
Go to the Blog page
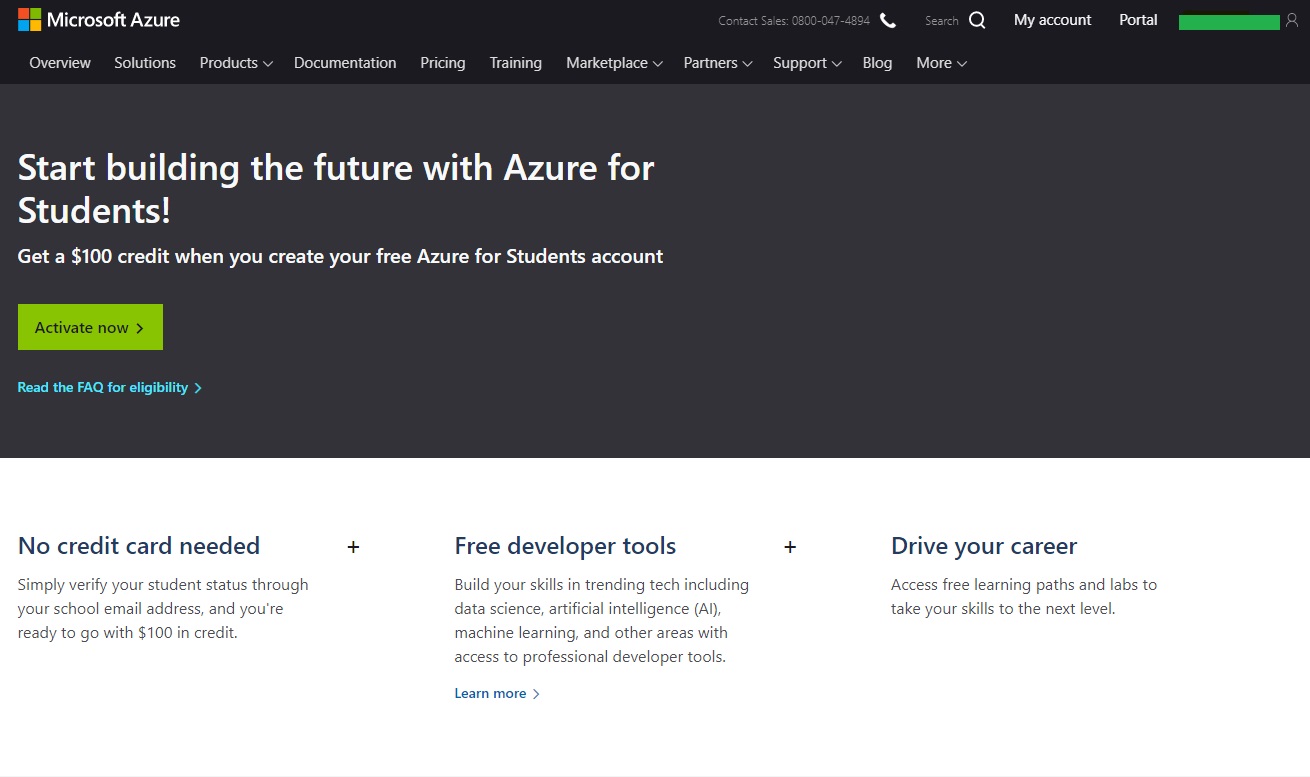click(x=877, y=63)
